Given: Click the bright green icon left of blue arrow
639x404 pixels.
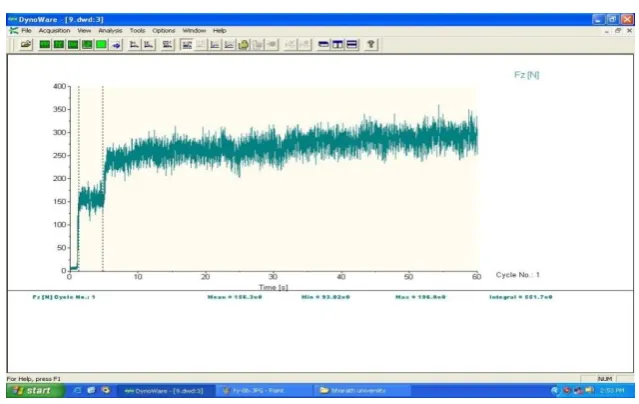Looking at the screenshot, I should point(101,44).
